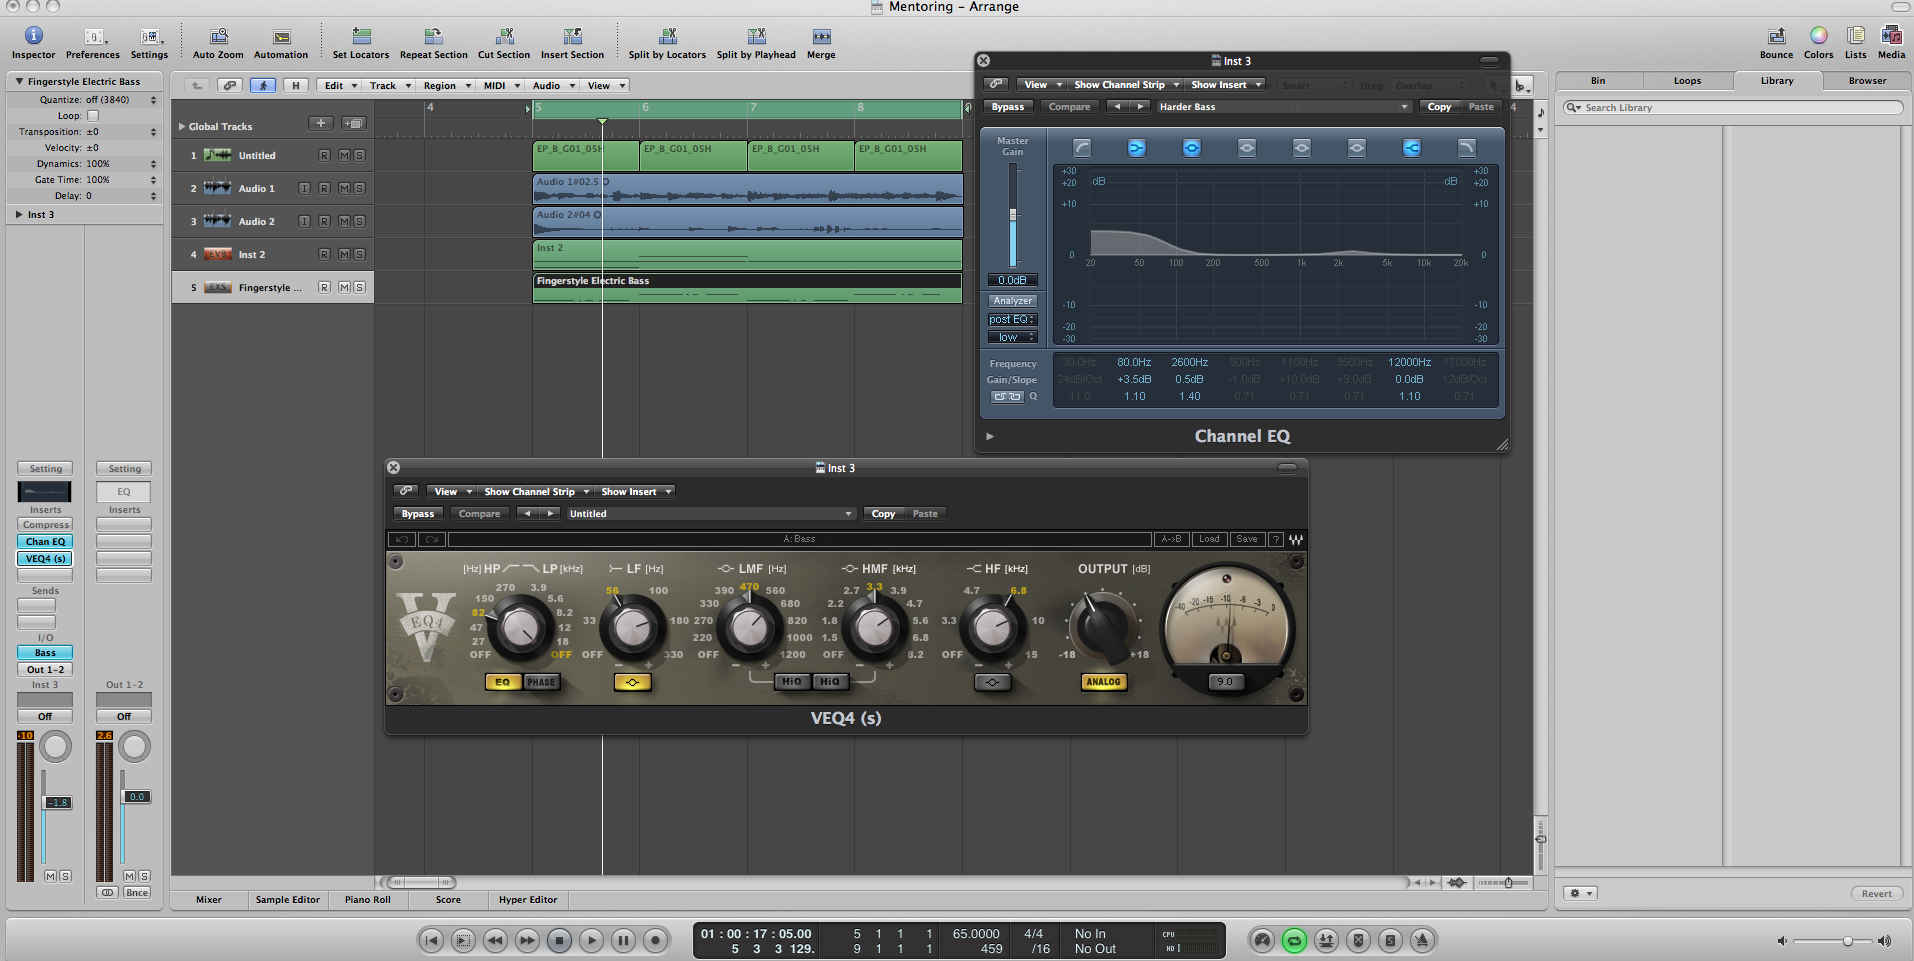Select the Channel EQ low-pass band icon

point(1466,148)
